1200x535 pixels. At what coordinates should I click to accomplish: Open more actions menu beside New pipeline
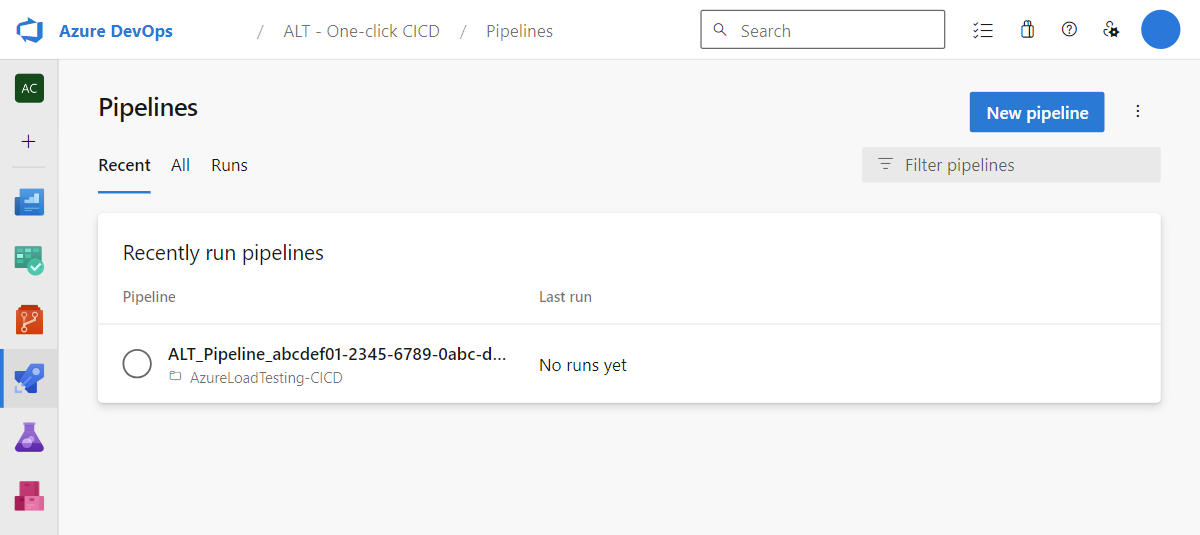coord(1137,112)
